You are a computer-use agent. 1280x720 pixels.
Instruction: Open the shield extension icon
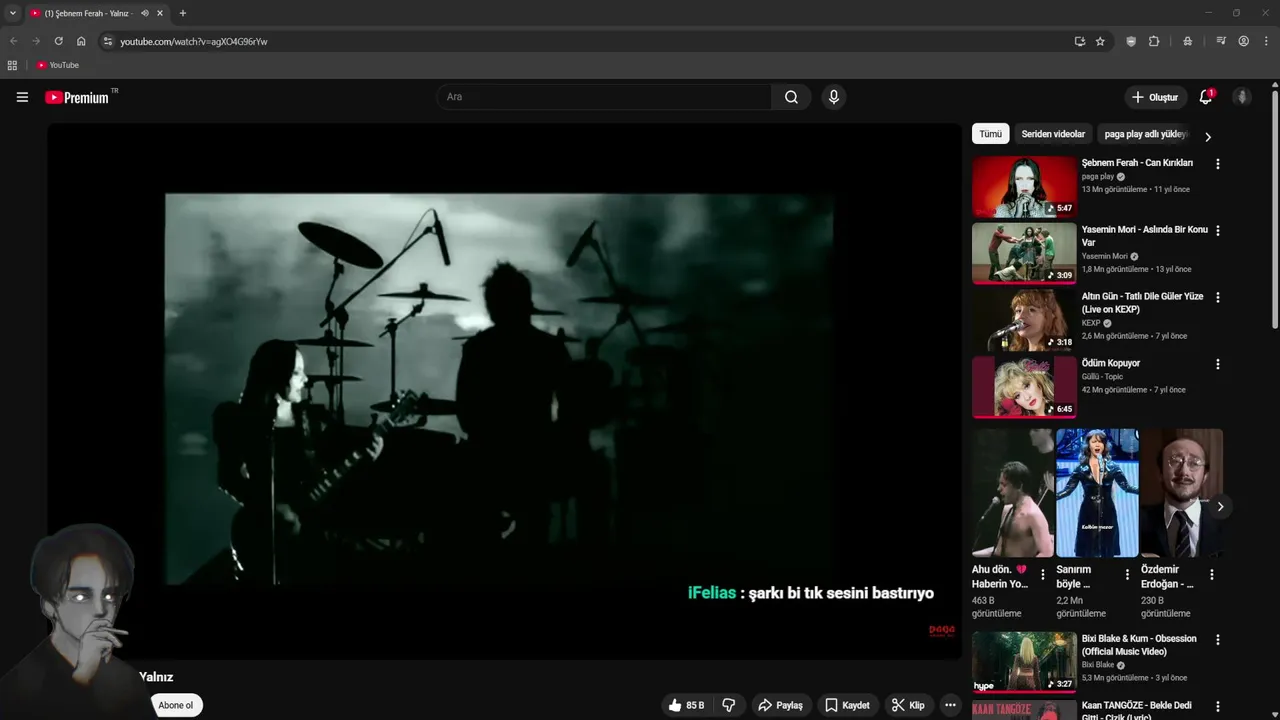tap(1131, 41)
